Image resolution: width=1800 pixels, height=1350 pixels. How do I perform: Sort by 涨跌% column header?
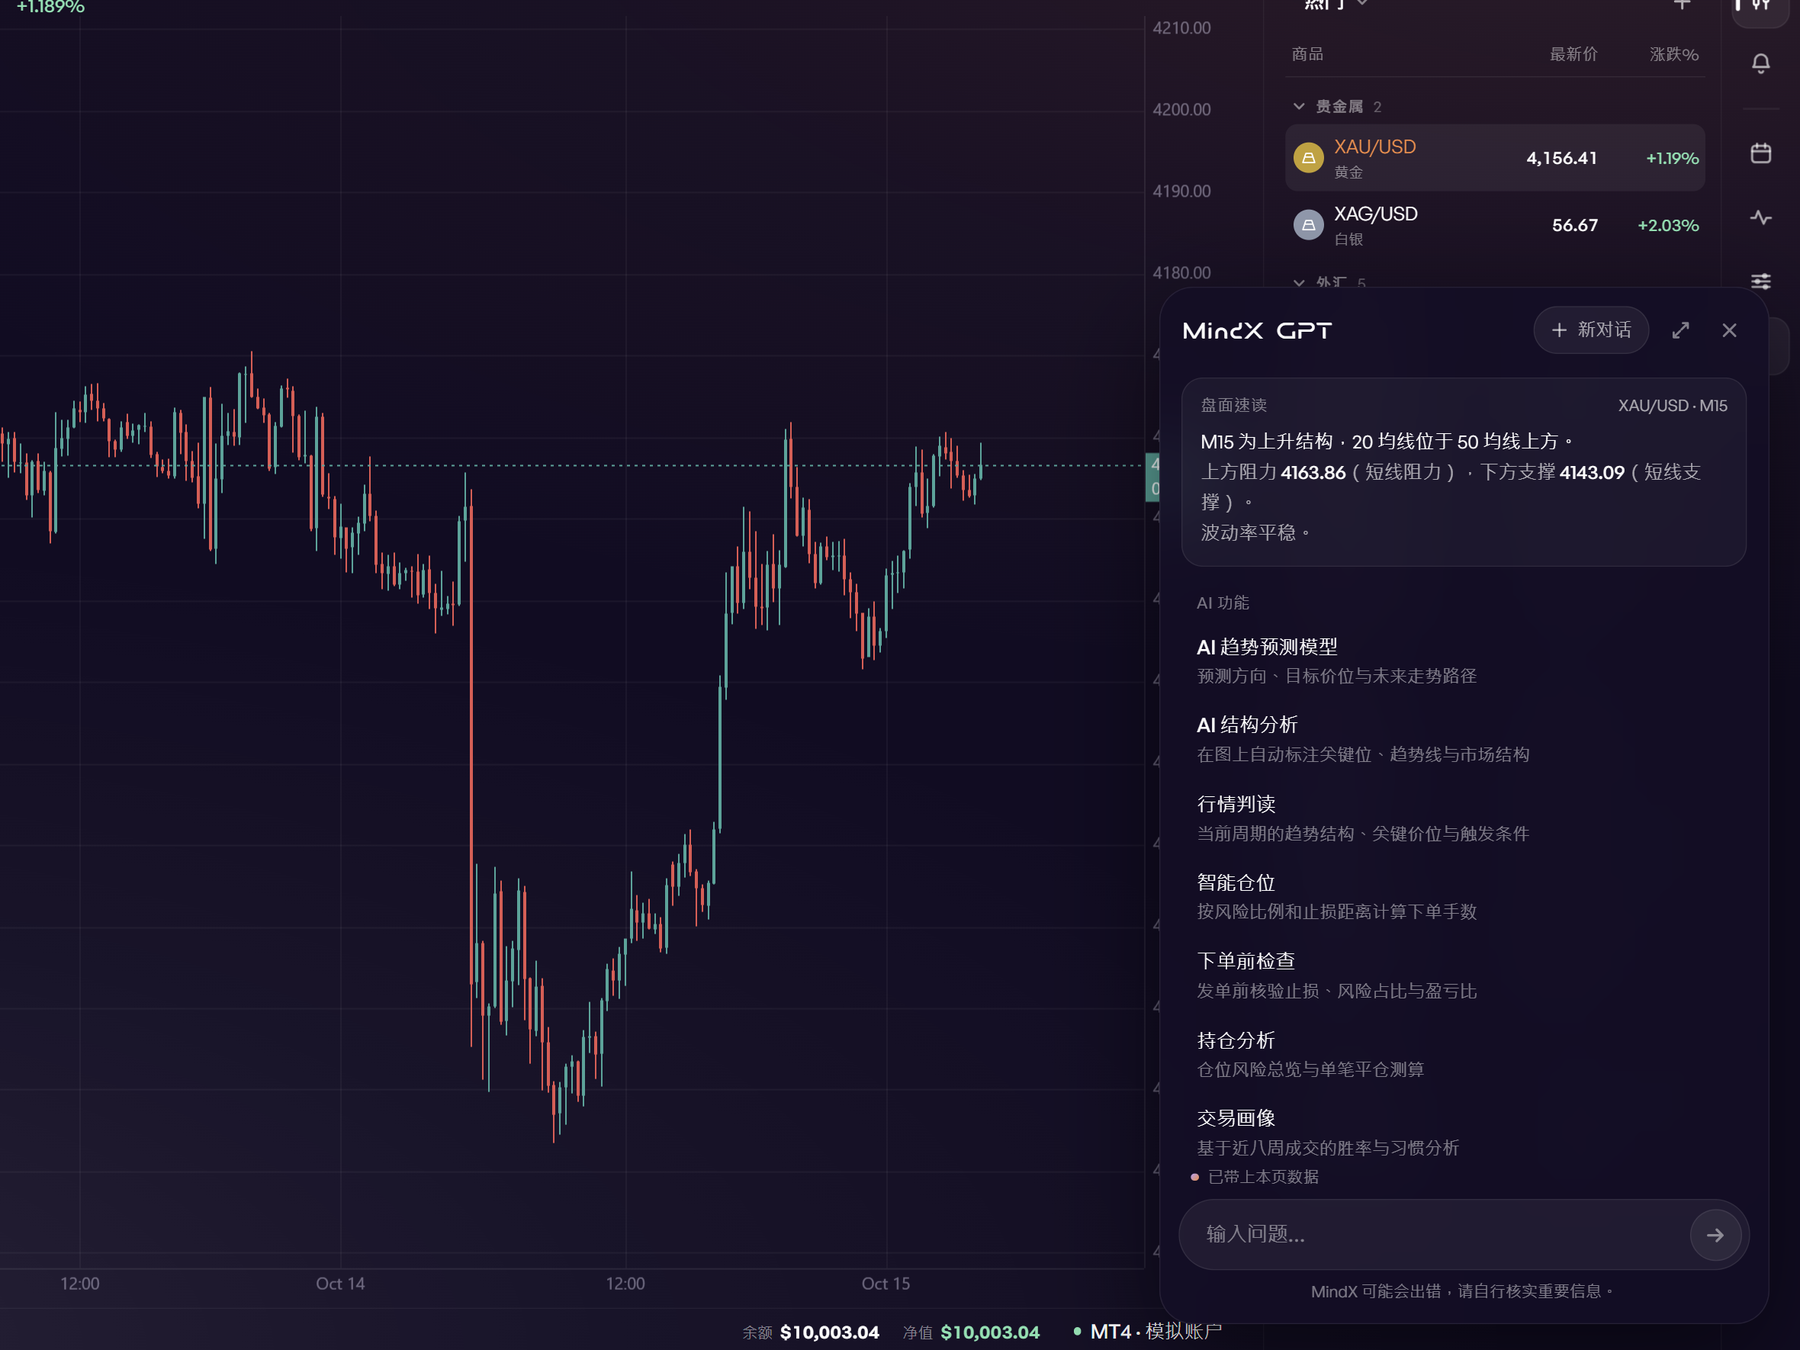point(1674,54)
